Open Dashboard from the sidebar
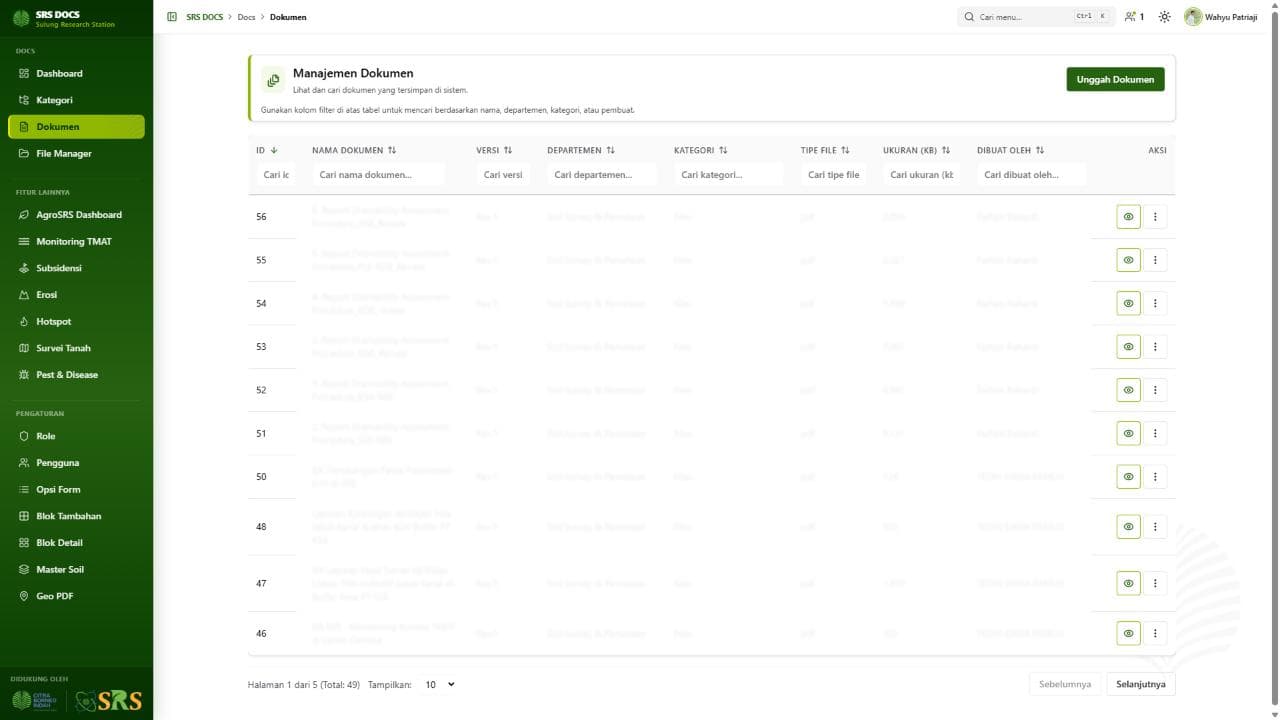Screen dimensions: 1280x720 pyautogui.click(x=76, y=73)
